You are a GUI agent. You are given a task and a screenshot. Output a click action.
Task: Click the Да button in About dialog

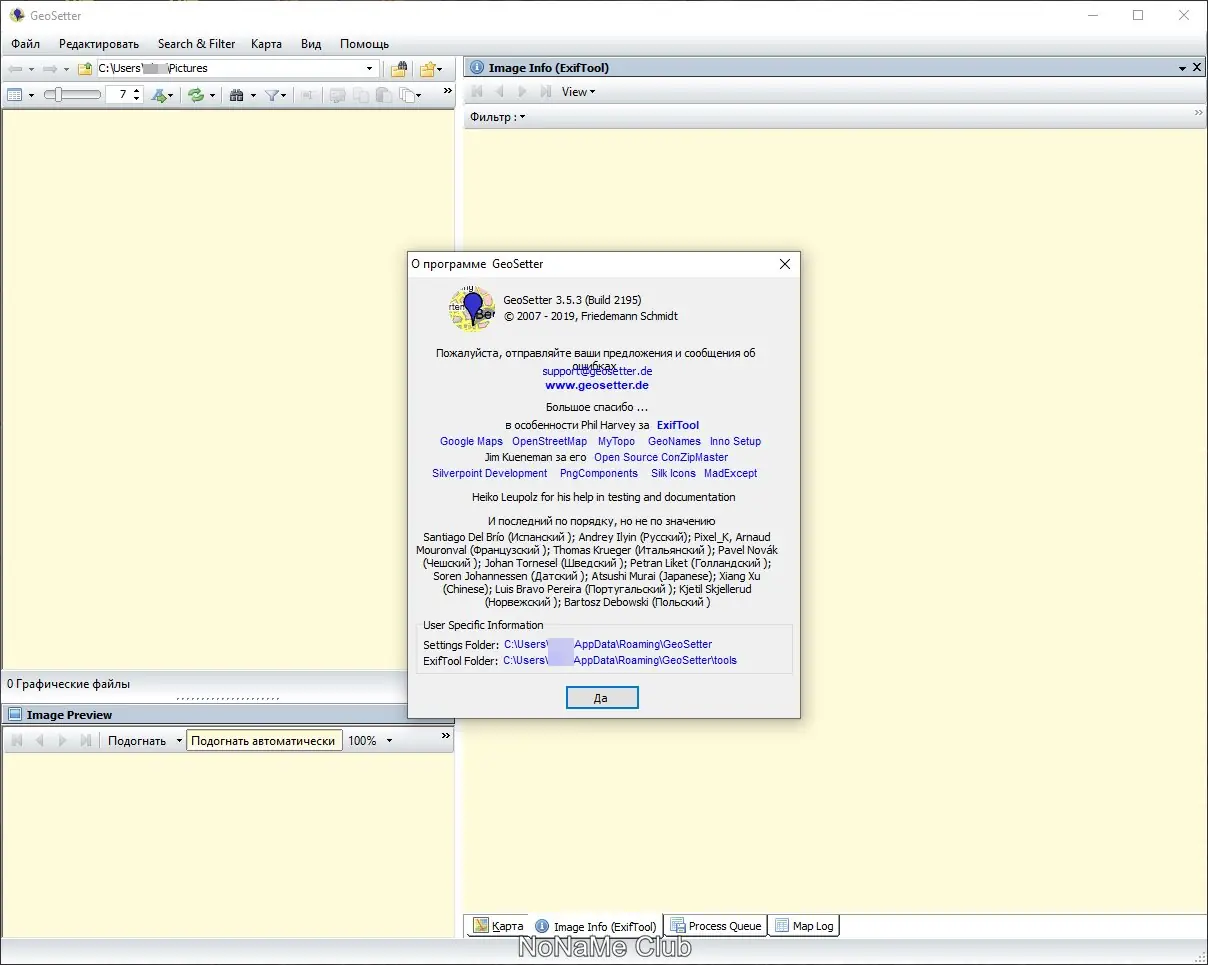tap(601, 698)
